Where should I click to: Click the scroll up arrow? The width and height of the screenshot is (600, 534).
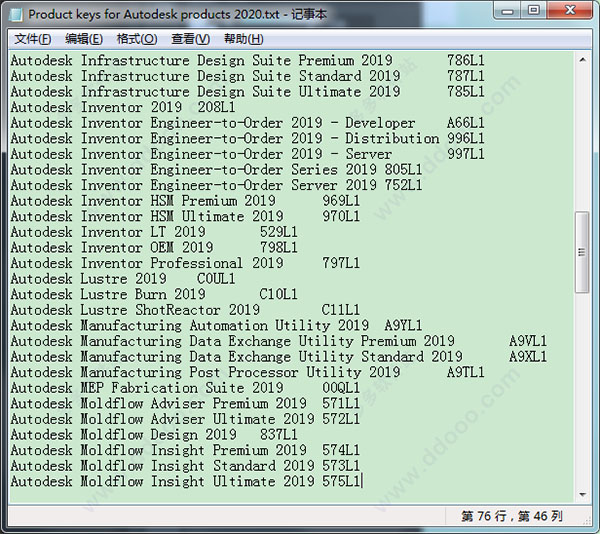coord(582,60)
